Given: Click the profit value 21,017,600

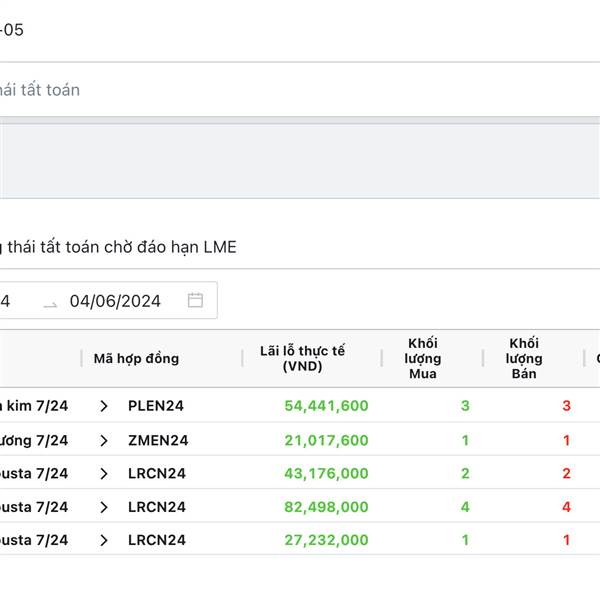Looking at the screenshot, I should (x=326, y=440).
